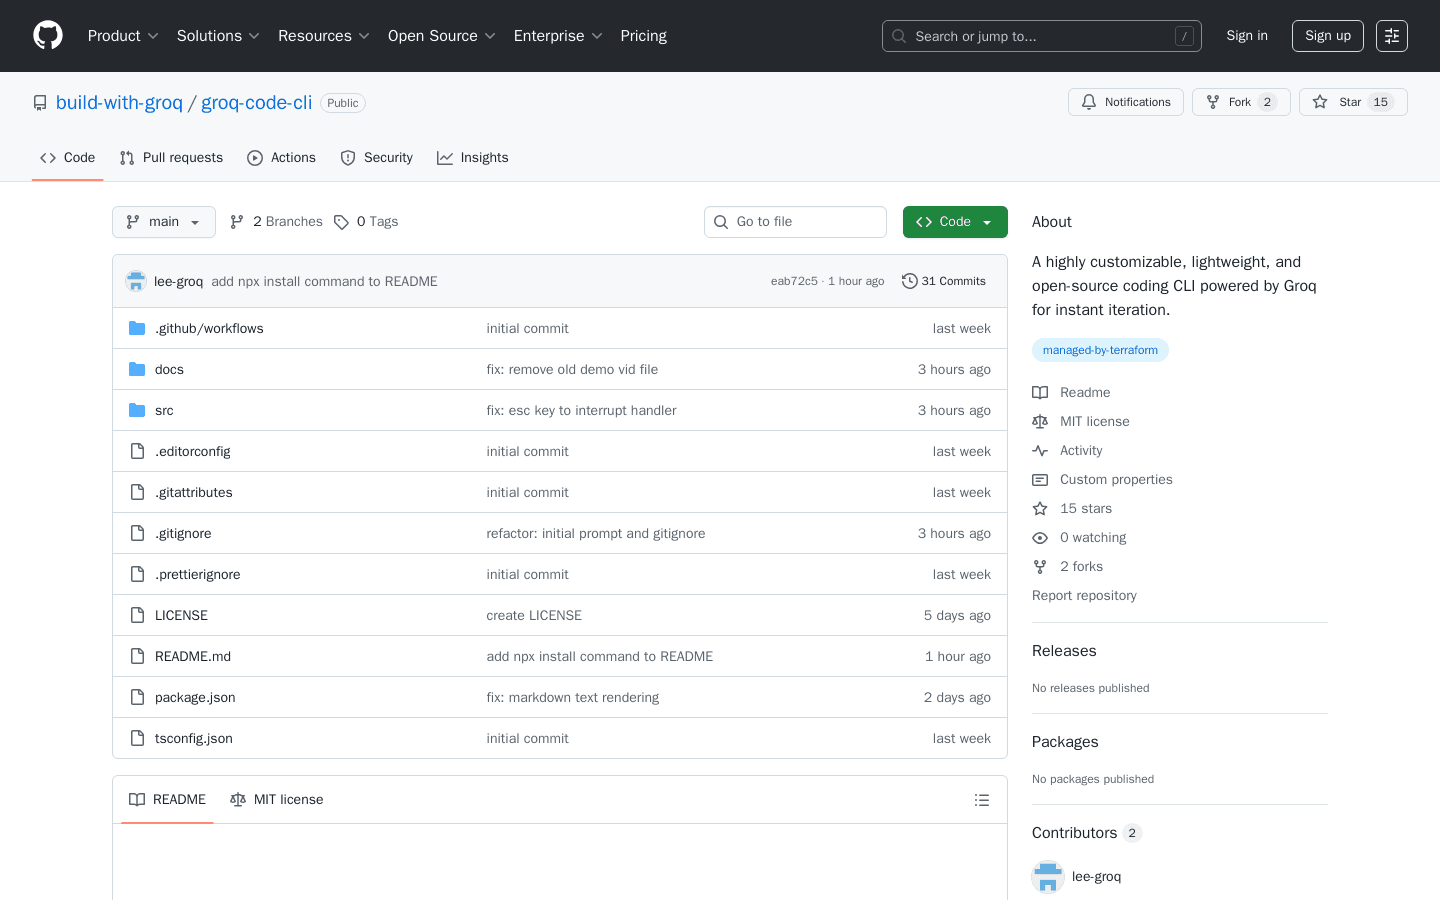The height and width of the screenshot is (900, 1440).
Task: Switch to the Code tab
Action: tap(68, 158)
